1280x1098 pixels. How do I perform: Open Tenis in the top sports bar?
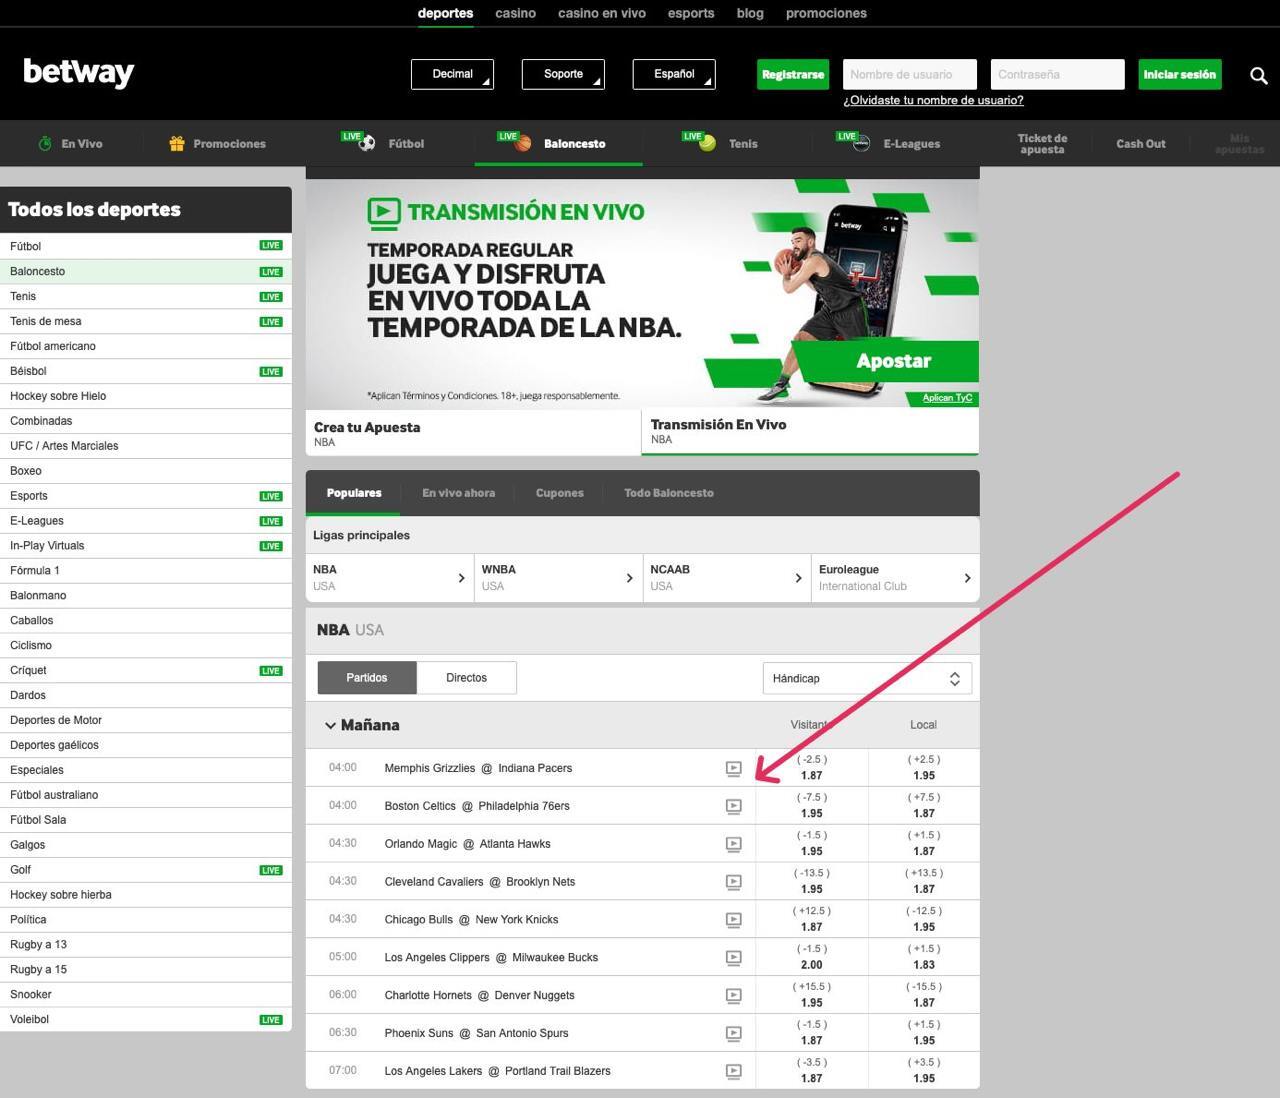point(720,143)
